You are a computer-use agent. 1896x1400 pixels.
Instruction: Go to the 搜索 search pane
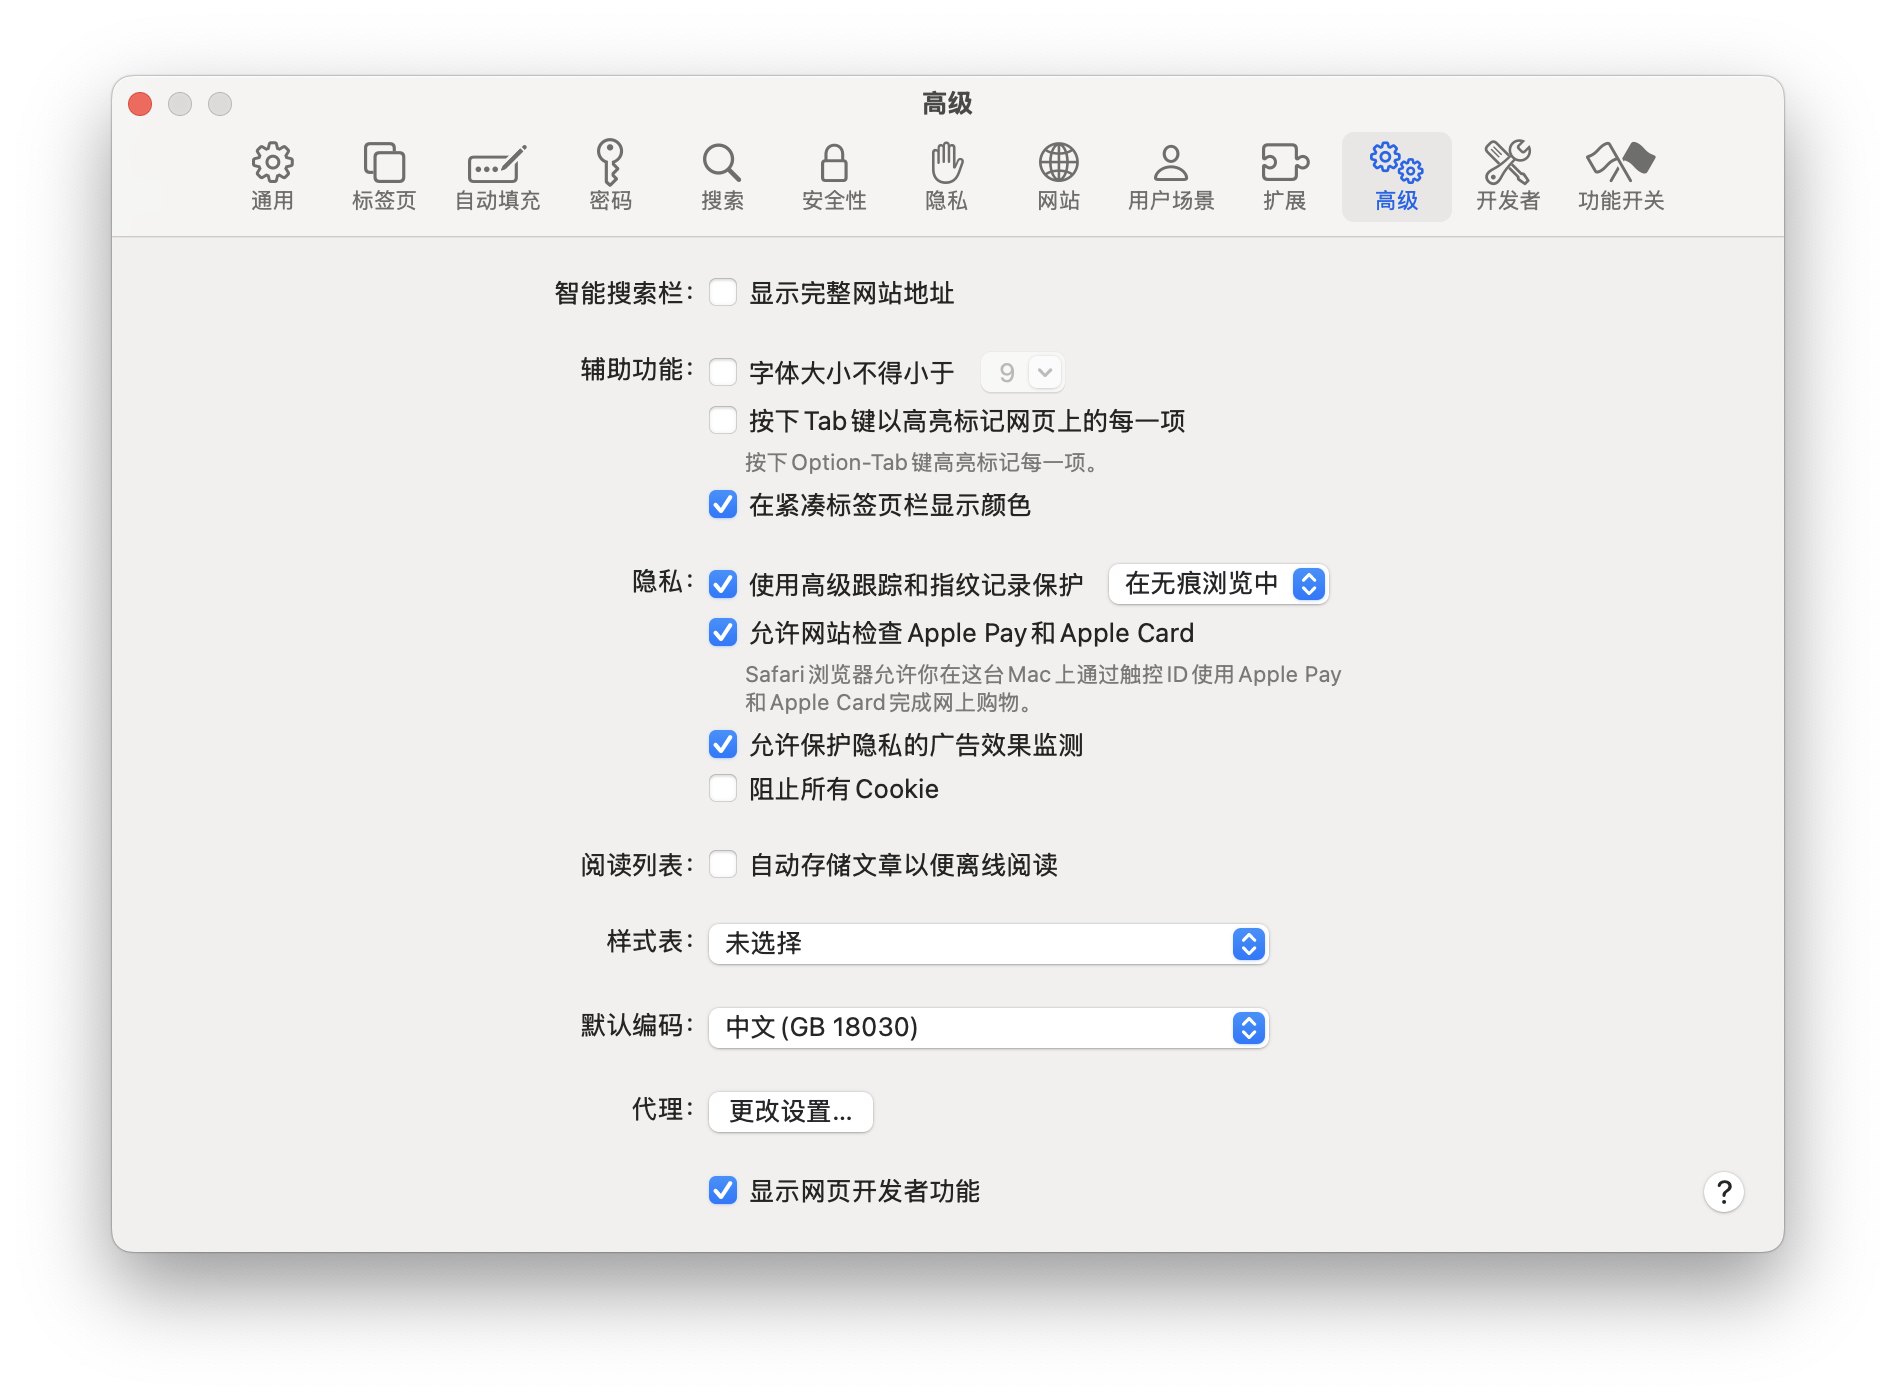722,177
